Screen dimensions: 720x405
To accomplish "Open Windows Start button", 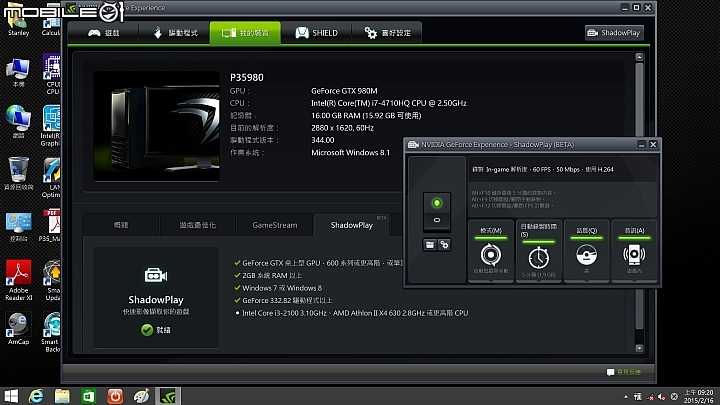I will click(11, 396).
